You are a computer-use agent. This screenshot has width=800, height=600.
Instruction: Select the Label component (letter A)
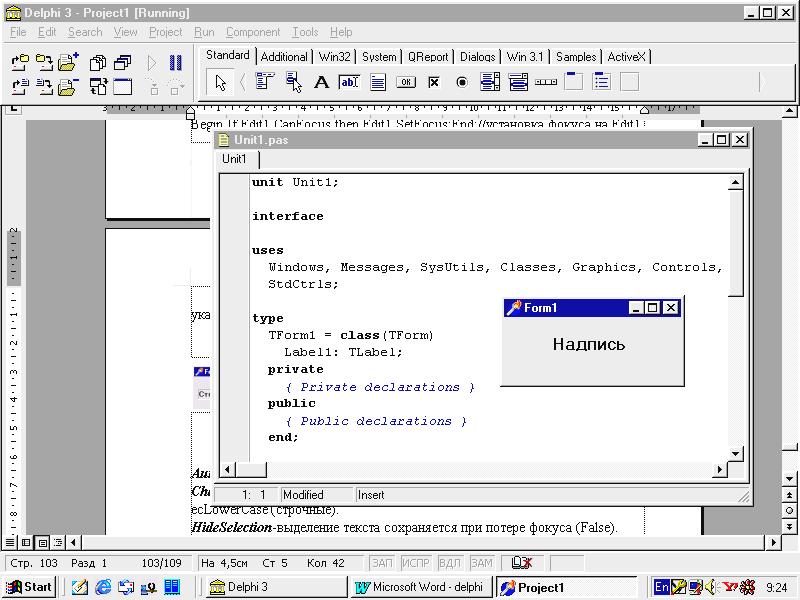click(x=321, y=82)
